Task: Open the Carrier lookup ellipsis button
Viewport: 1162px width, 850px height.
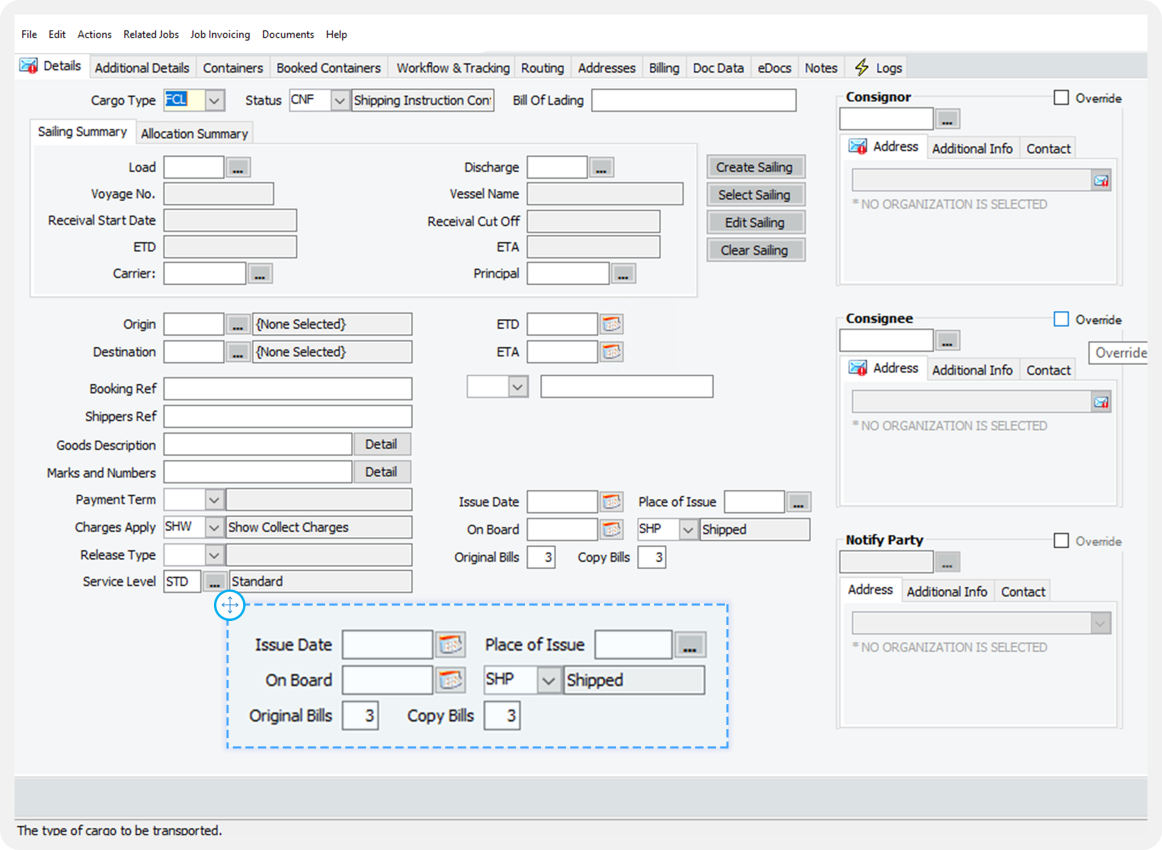Action: (259, 273)
